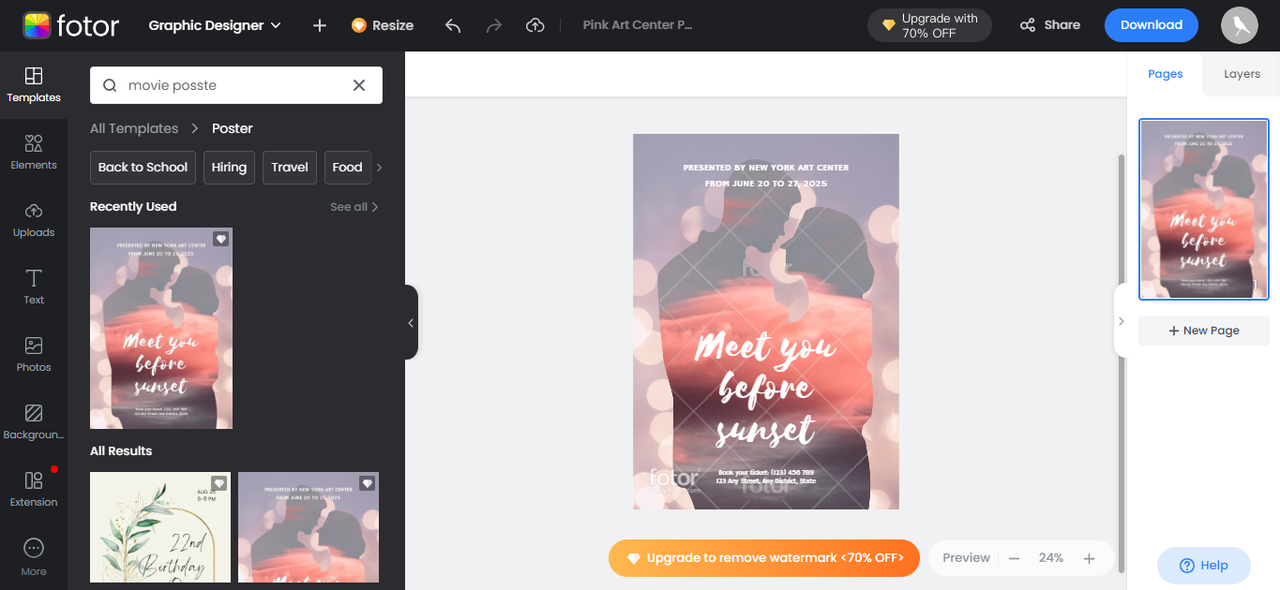1280x590 pixels.
Task: Click the Download button
Action: pyautogui.click(x=1151, y=25)
